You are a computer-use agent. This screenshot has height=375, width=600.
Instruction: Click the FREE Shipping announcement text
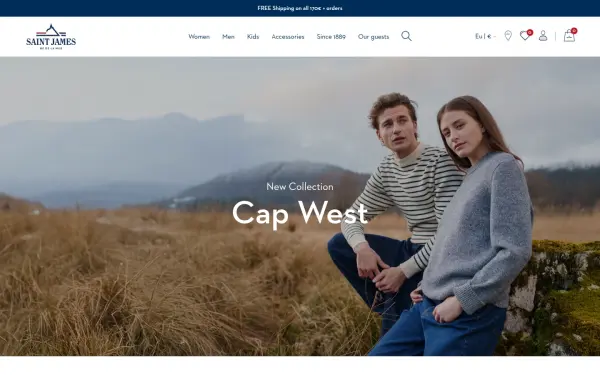click(300, 8)
